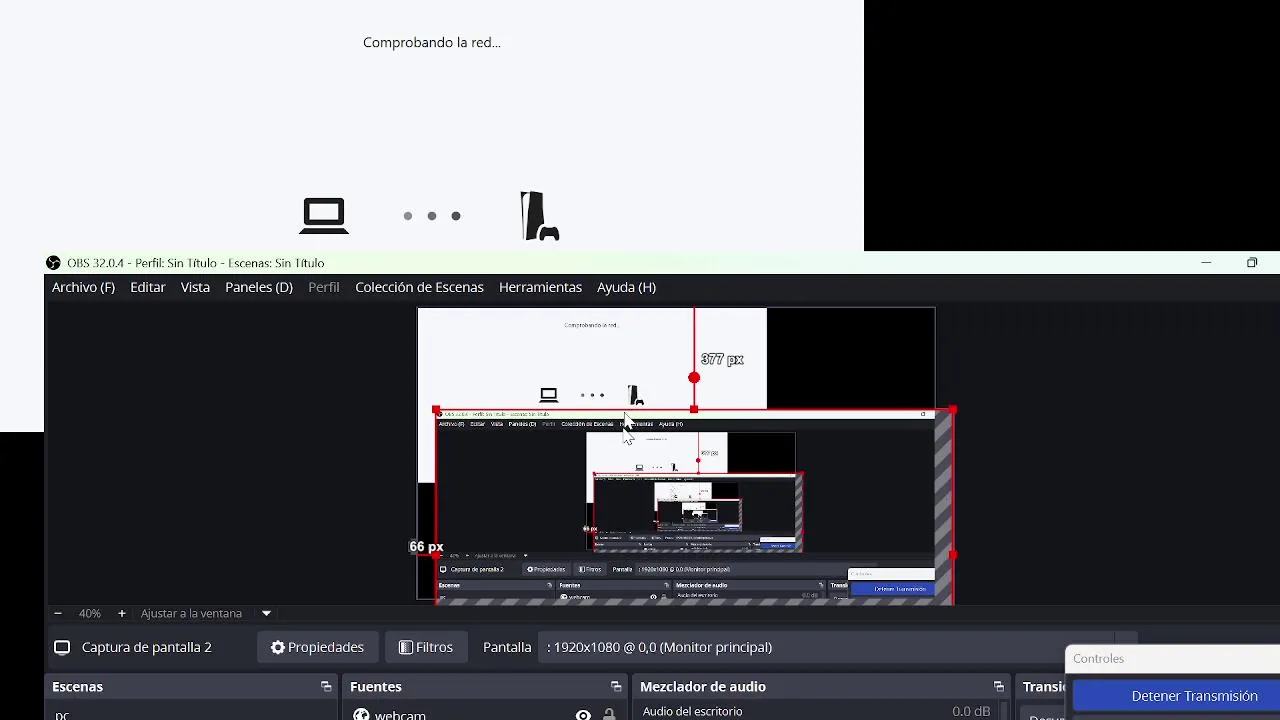Click the top-right red resize handle in the preview
The image size is (1280, 720).
tap(952, 410)
